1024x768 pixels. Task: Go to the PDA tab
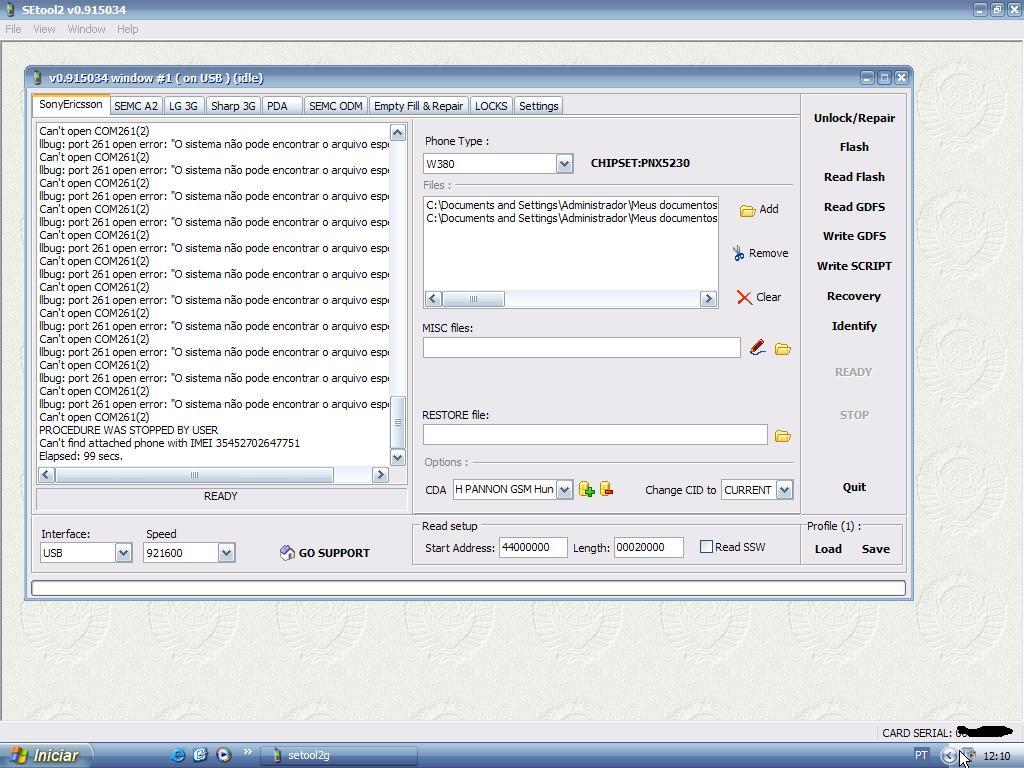[x=281, y=106]
